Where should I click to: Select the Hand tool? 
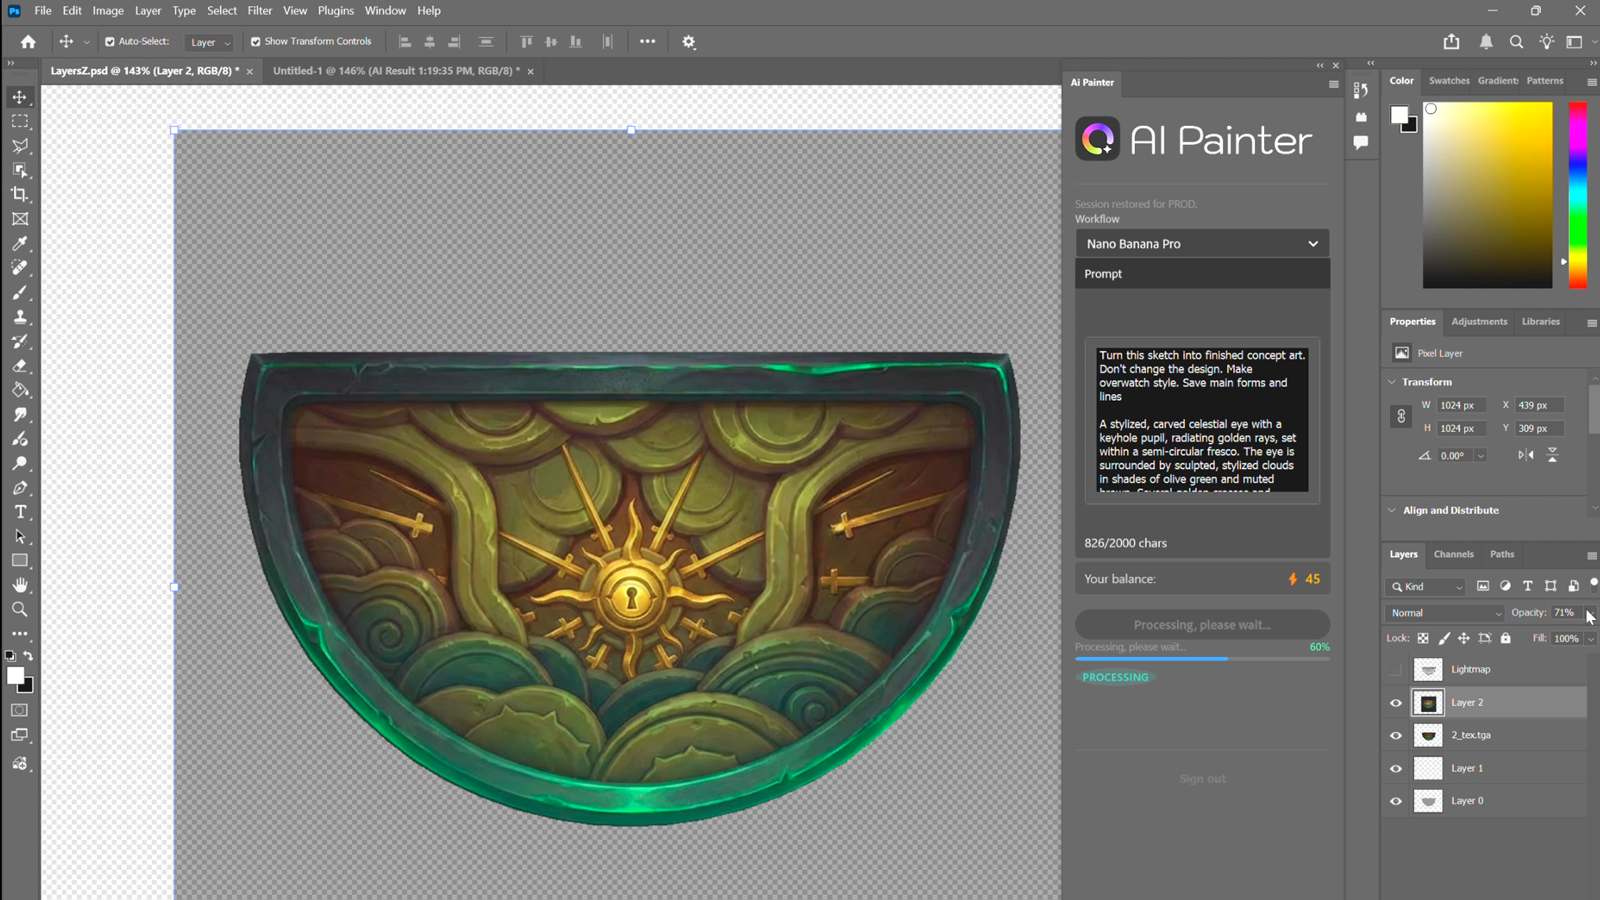pyautogui.click(x=20, y=585)
